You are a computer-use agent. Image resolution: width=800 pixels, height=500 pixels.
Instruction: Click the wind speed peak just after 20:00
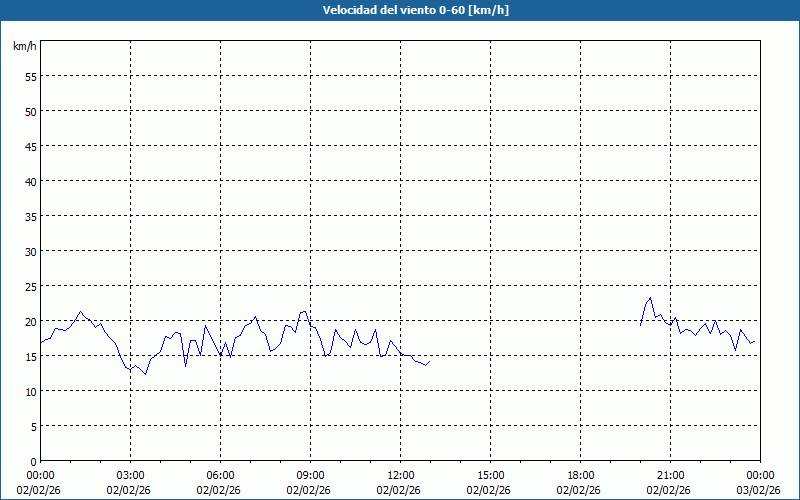[650, 297]
